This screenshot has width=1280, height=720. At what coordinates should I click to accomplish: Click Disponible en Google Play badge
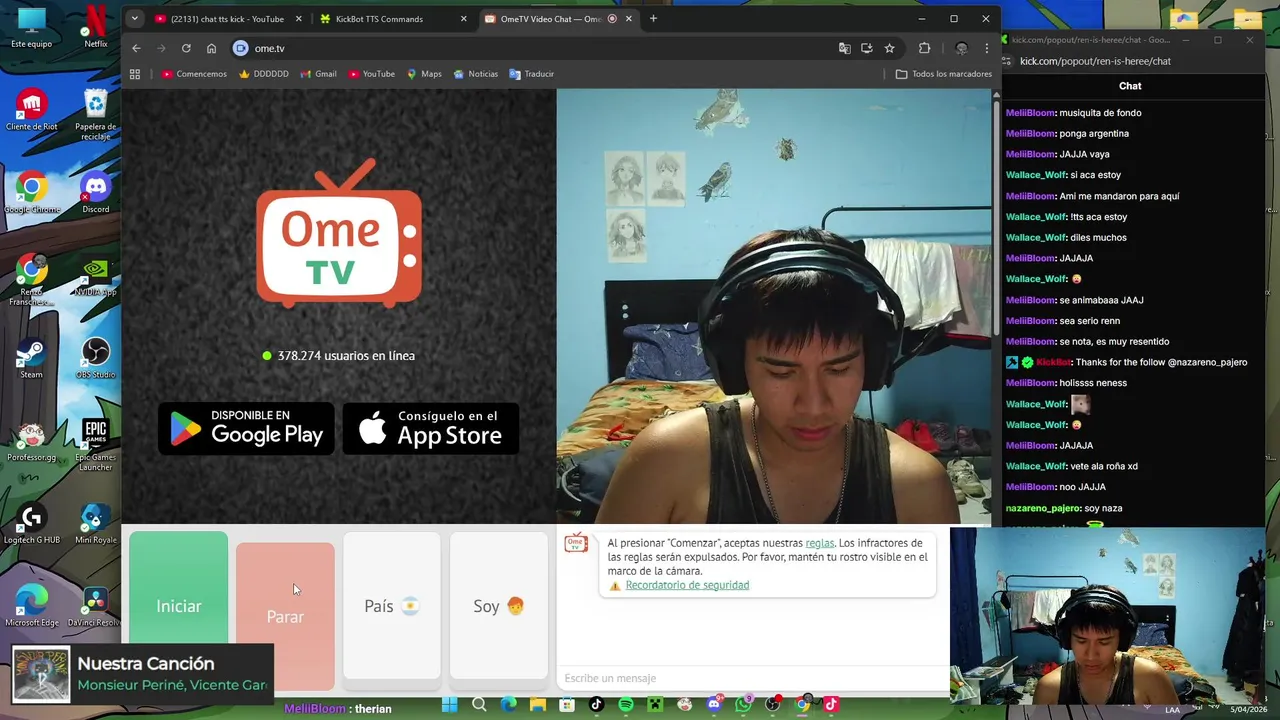(246, 428)
